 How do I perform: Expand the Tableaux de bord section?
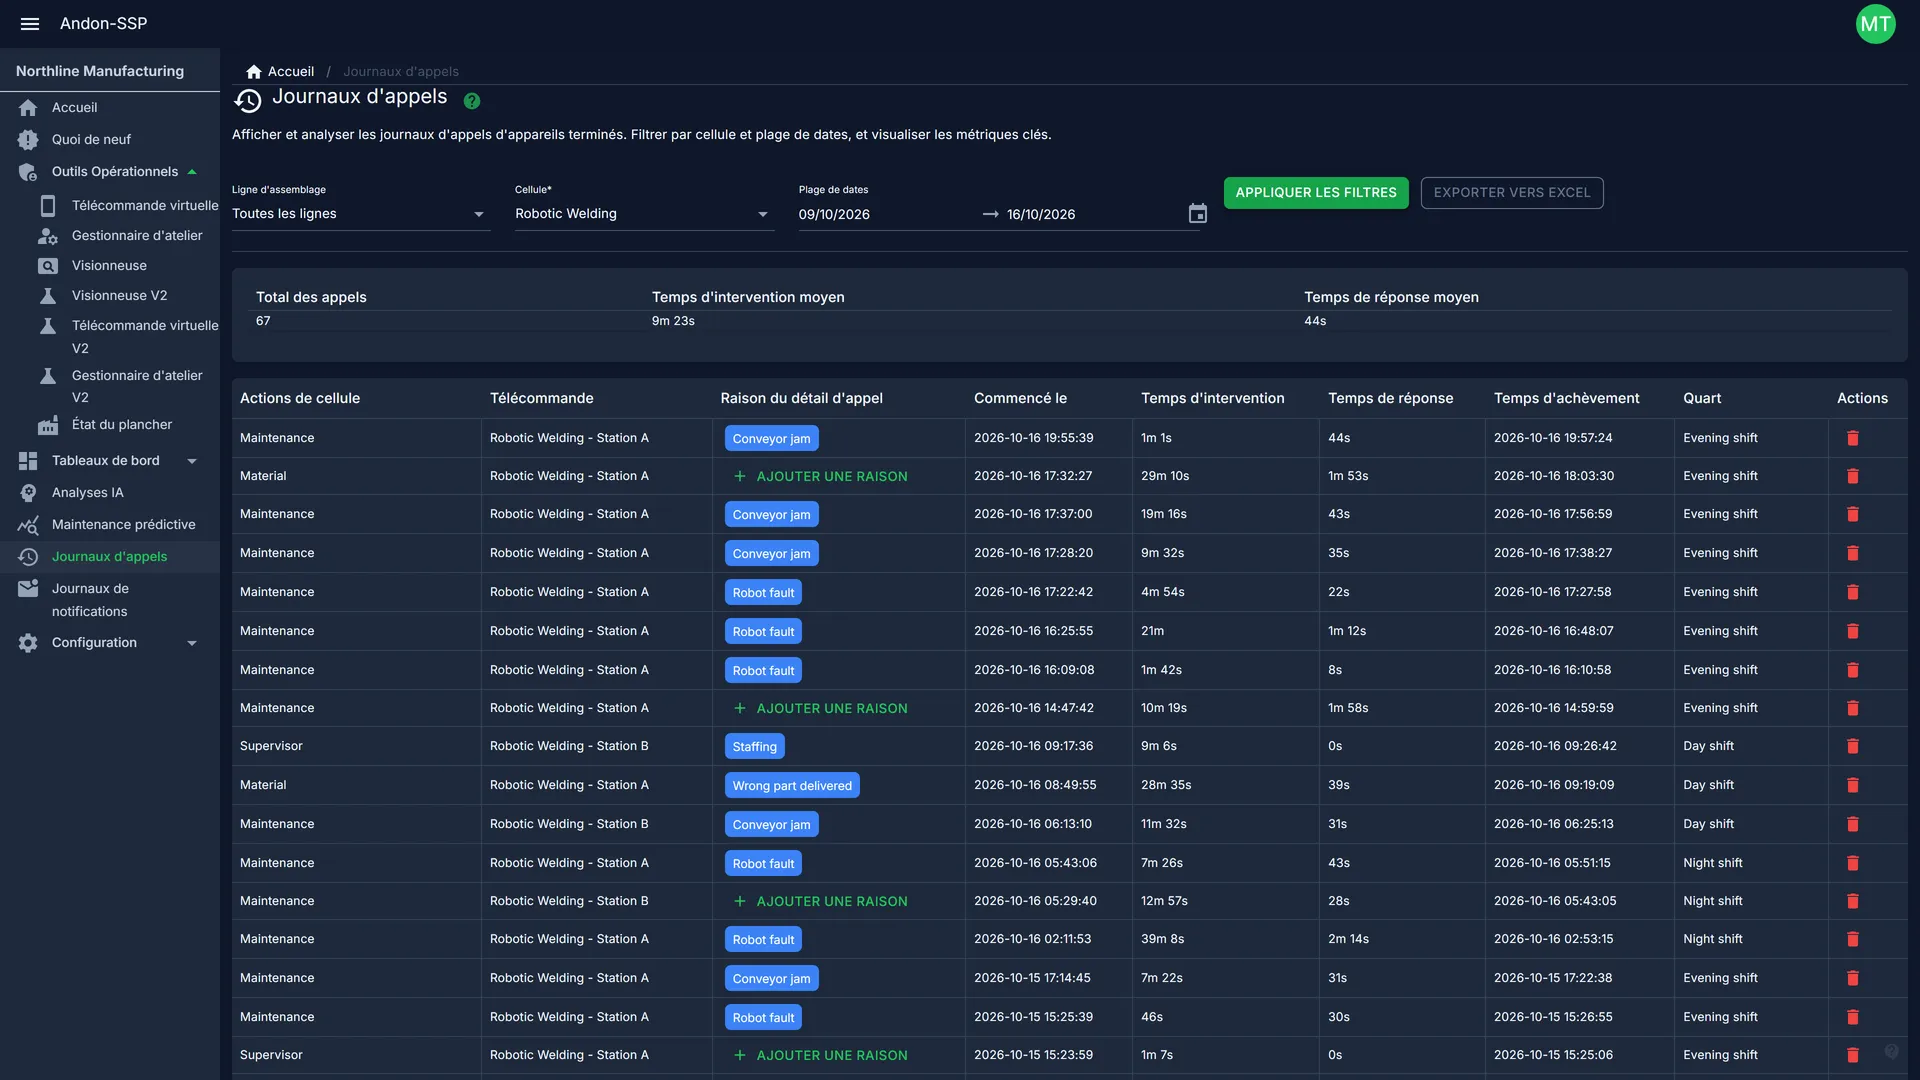[x=110, y=461]
